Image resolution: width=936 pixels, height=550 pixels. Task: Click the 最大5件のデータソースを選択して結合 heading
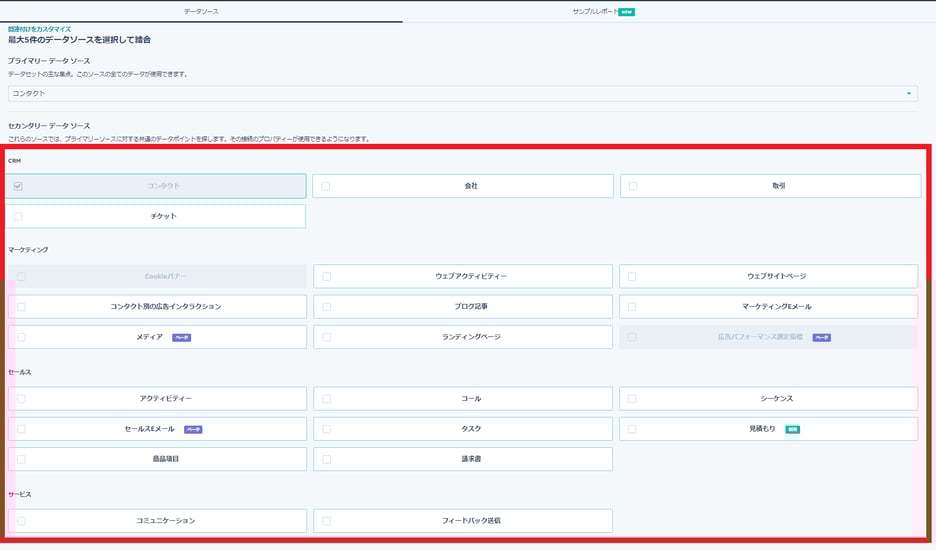tap(79, 39)
